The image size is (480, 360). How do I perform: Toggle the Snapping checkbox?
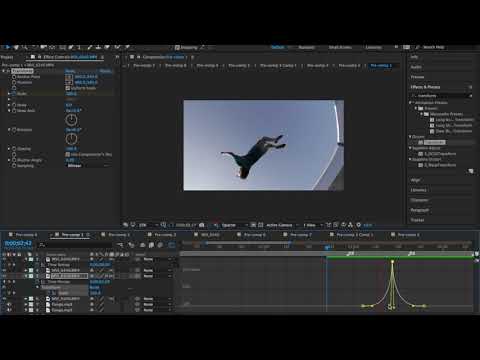[177, 48]
